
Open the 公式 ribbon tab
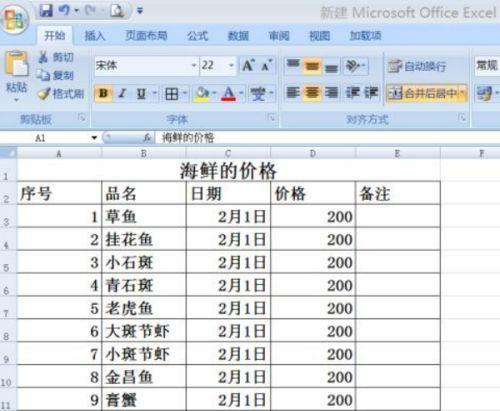pos(198,36)
